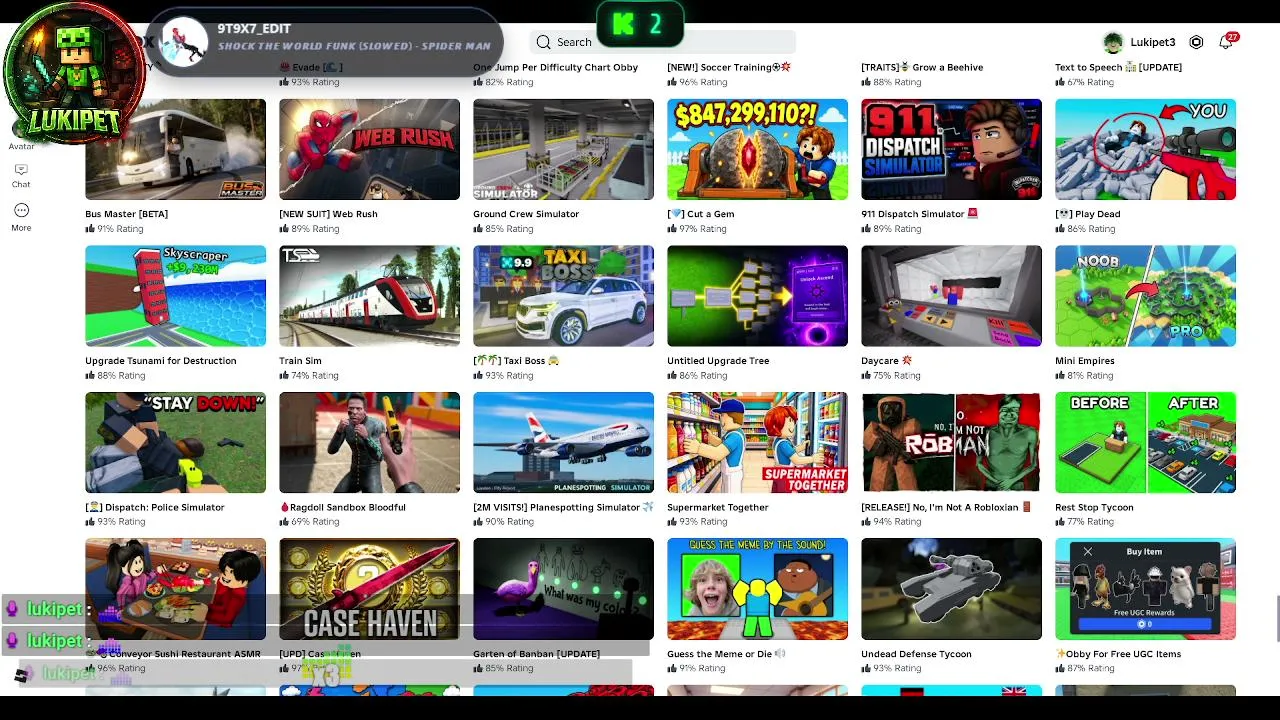Click the [NEW SUIT] Web Rush title

tap(328, 214)
